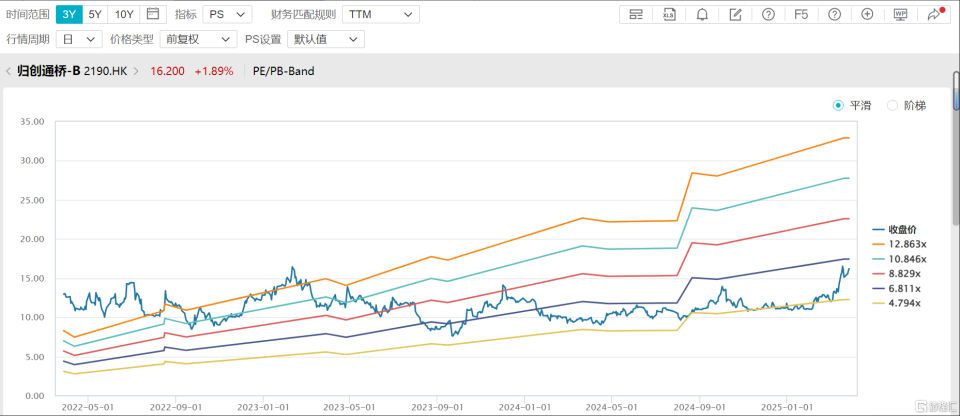Open the PE/PB-Band tab label
The height and width of the screenshot is (416, 960).
283,71
